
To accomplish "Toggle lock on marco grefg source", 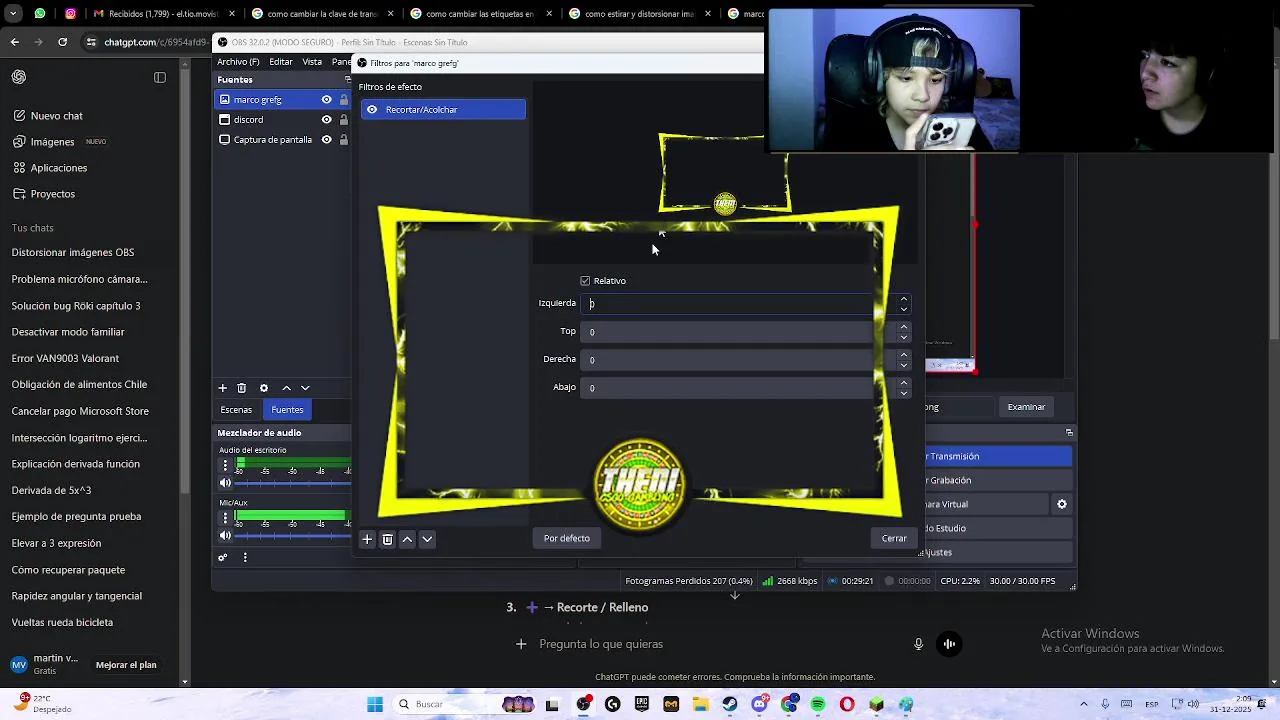I will (x=344, y=100).
